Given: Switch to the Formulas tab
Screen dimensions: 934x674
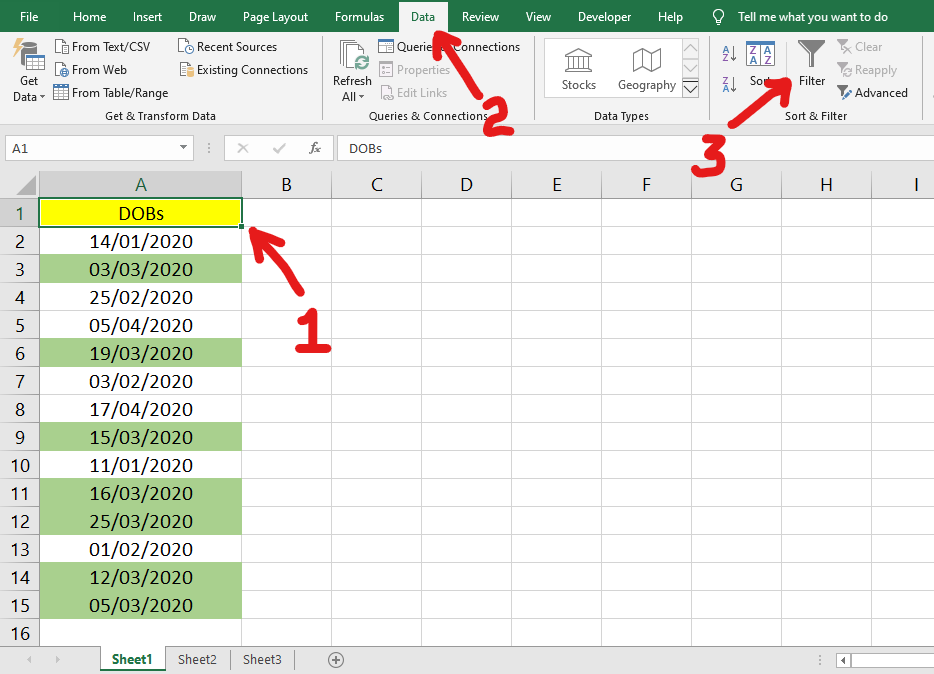Looking at the screenshot, I should [359, 17].
